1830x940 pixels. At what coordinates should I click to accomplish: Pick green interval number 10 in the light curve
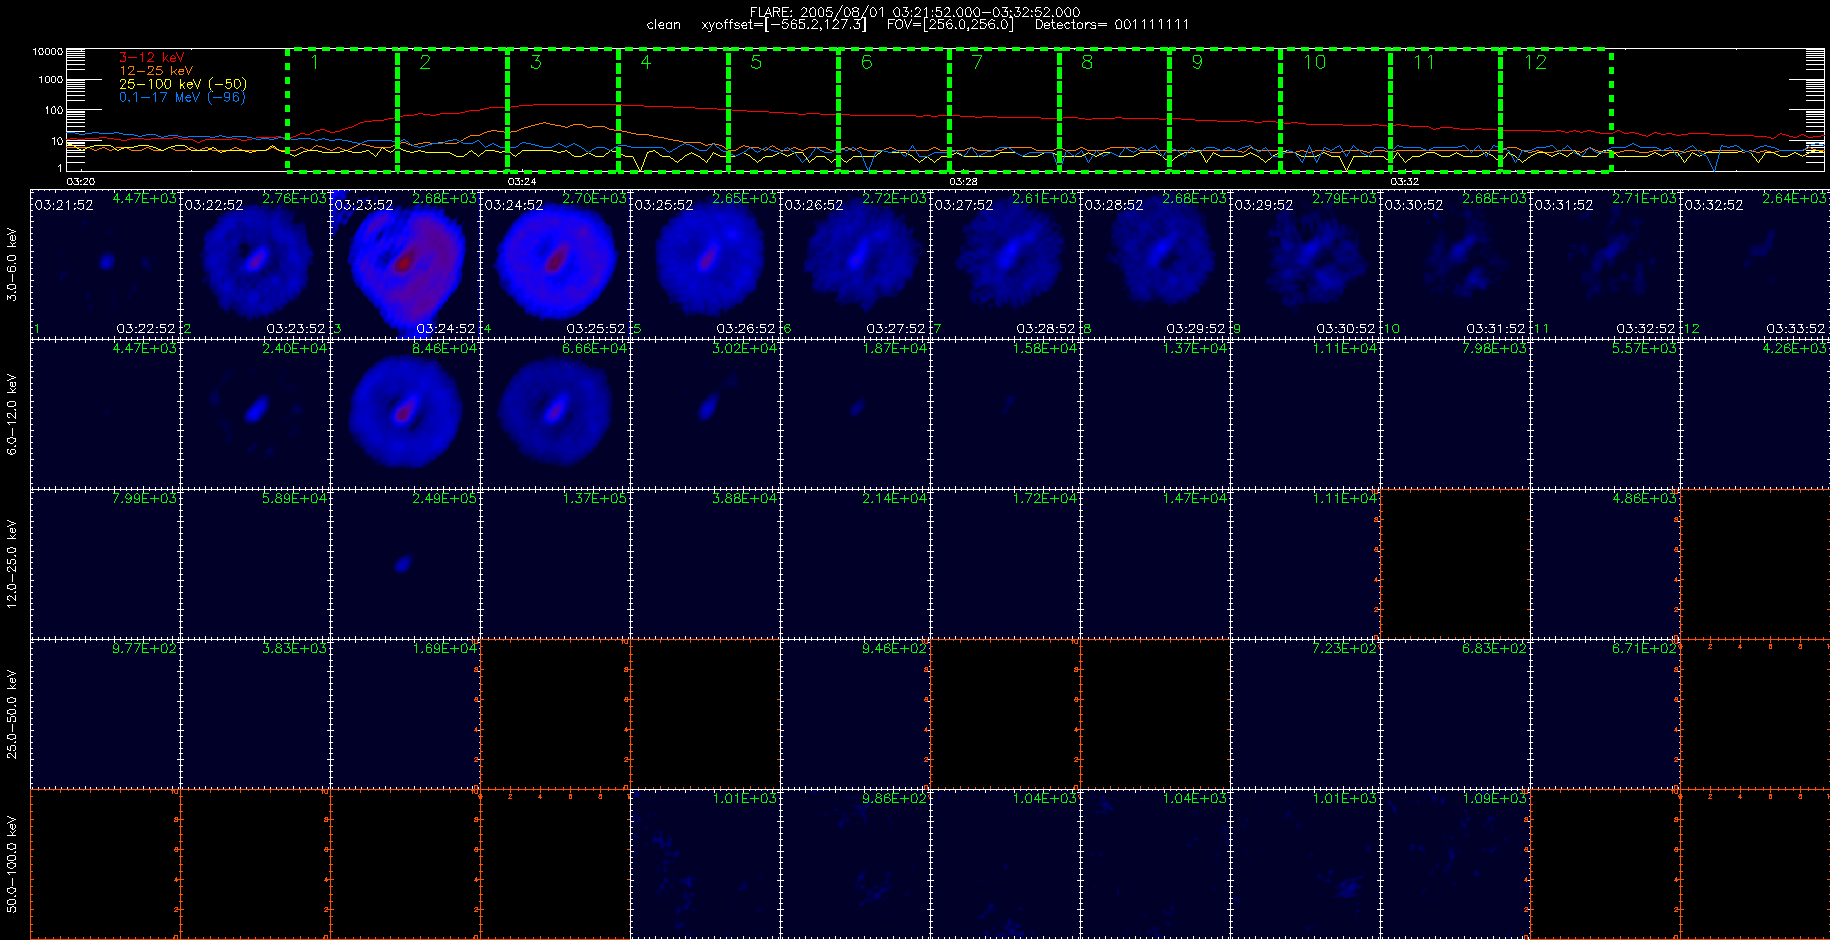point(1335,110)
